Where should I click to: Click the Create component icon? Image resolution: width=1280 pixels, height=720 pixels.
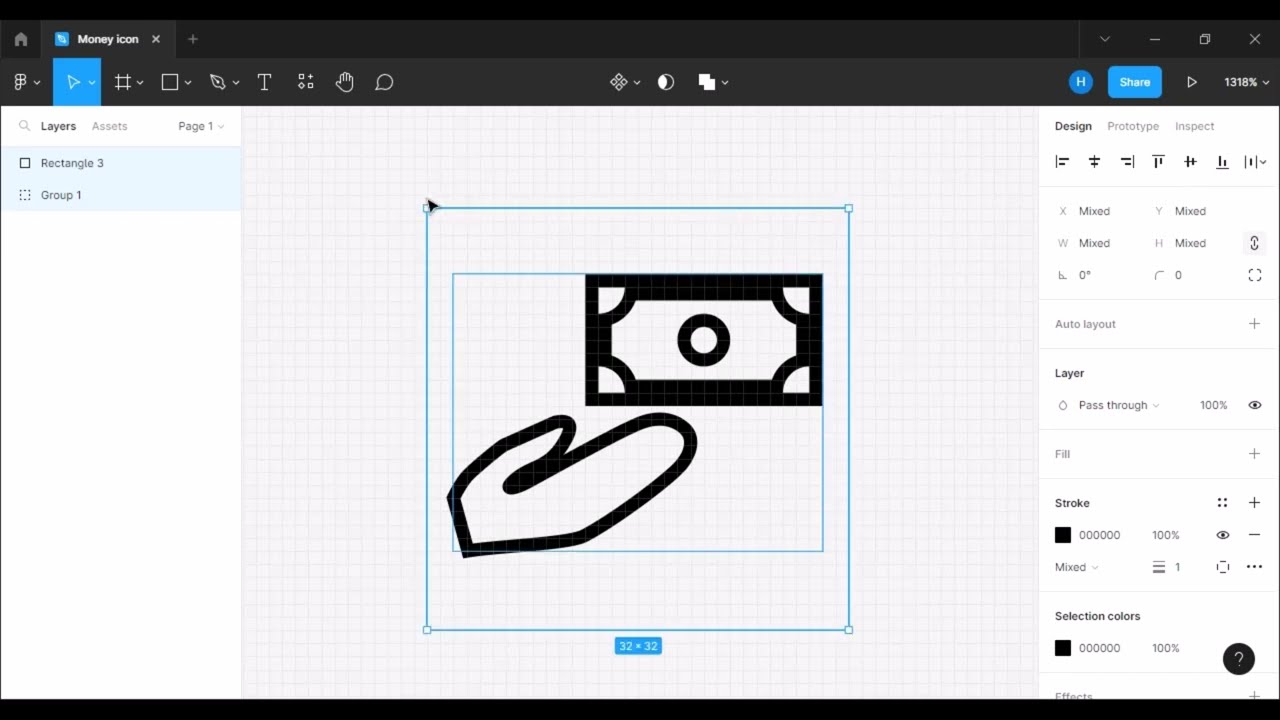coord(618,82)
